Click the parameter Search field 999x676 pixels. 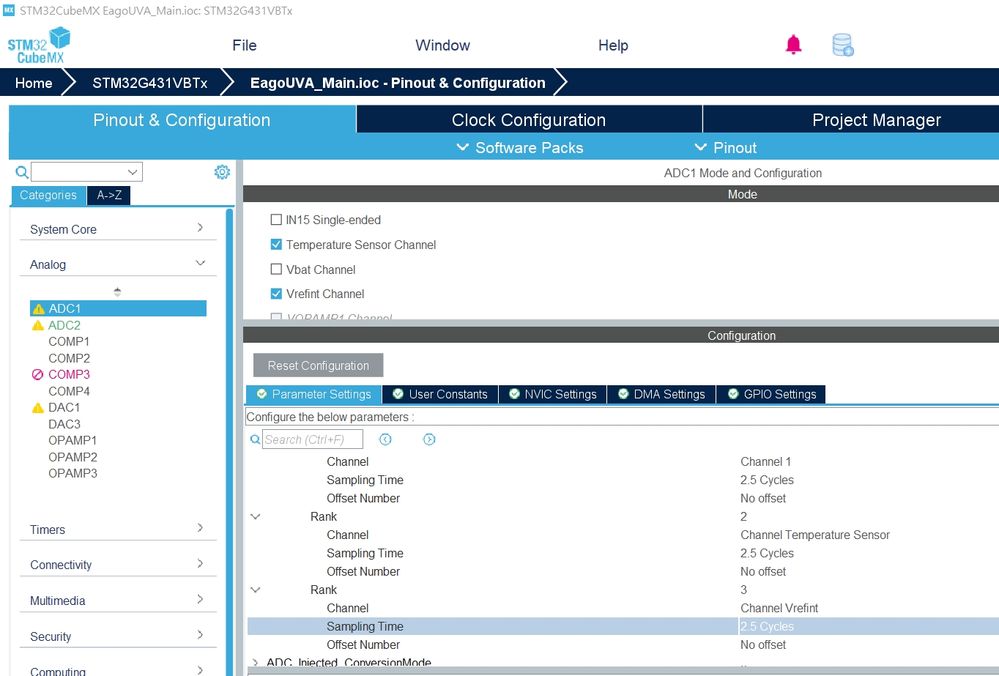click(x=312, y=439)
